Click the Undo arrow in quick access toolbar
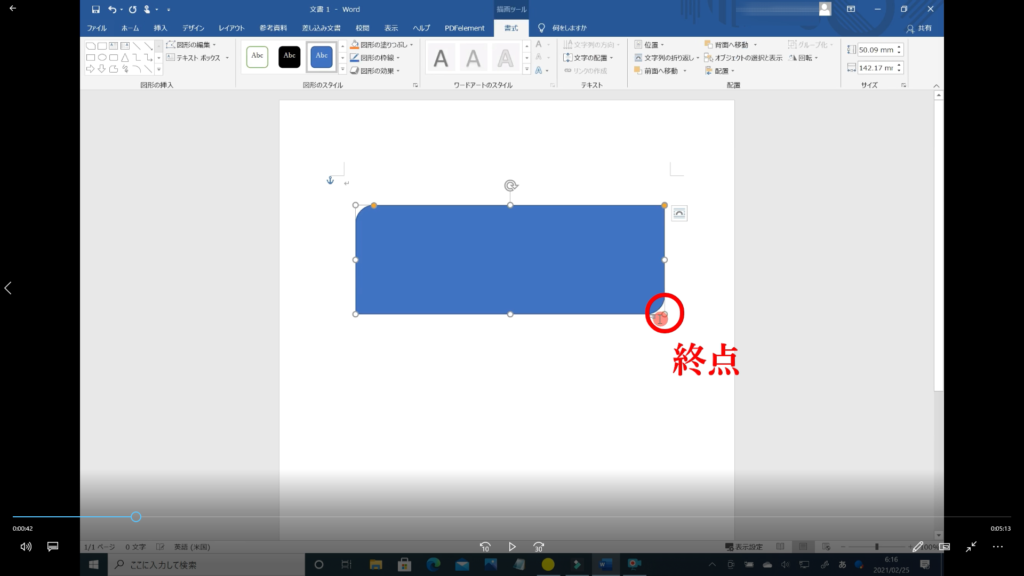Image resolution: width=1024 pixels, height=576 pixels. tap(112, 9)
